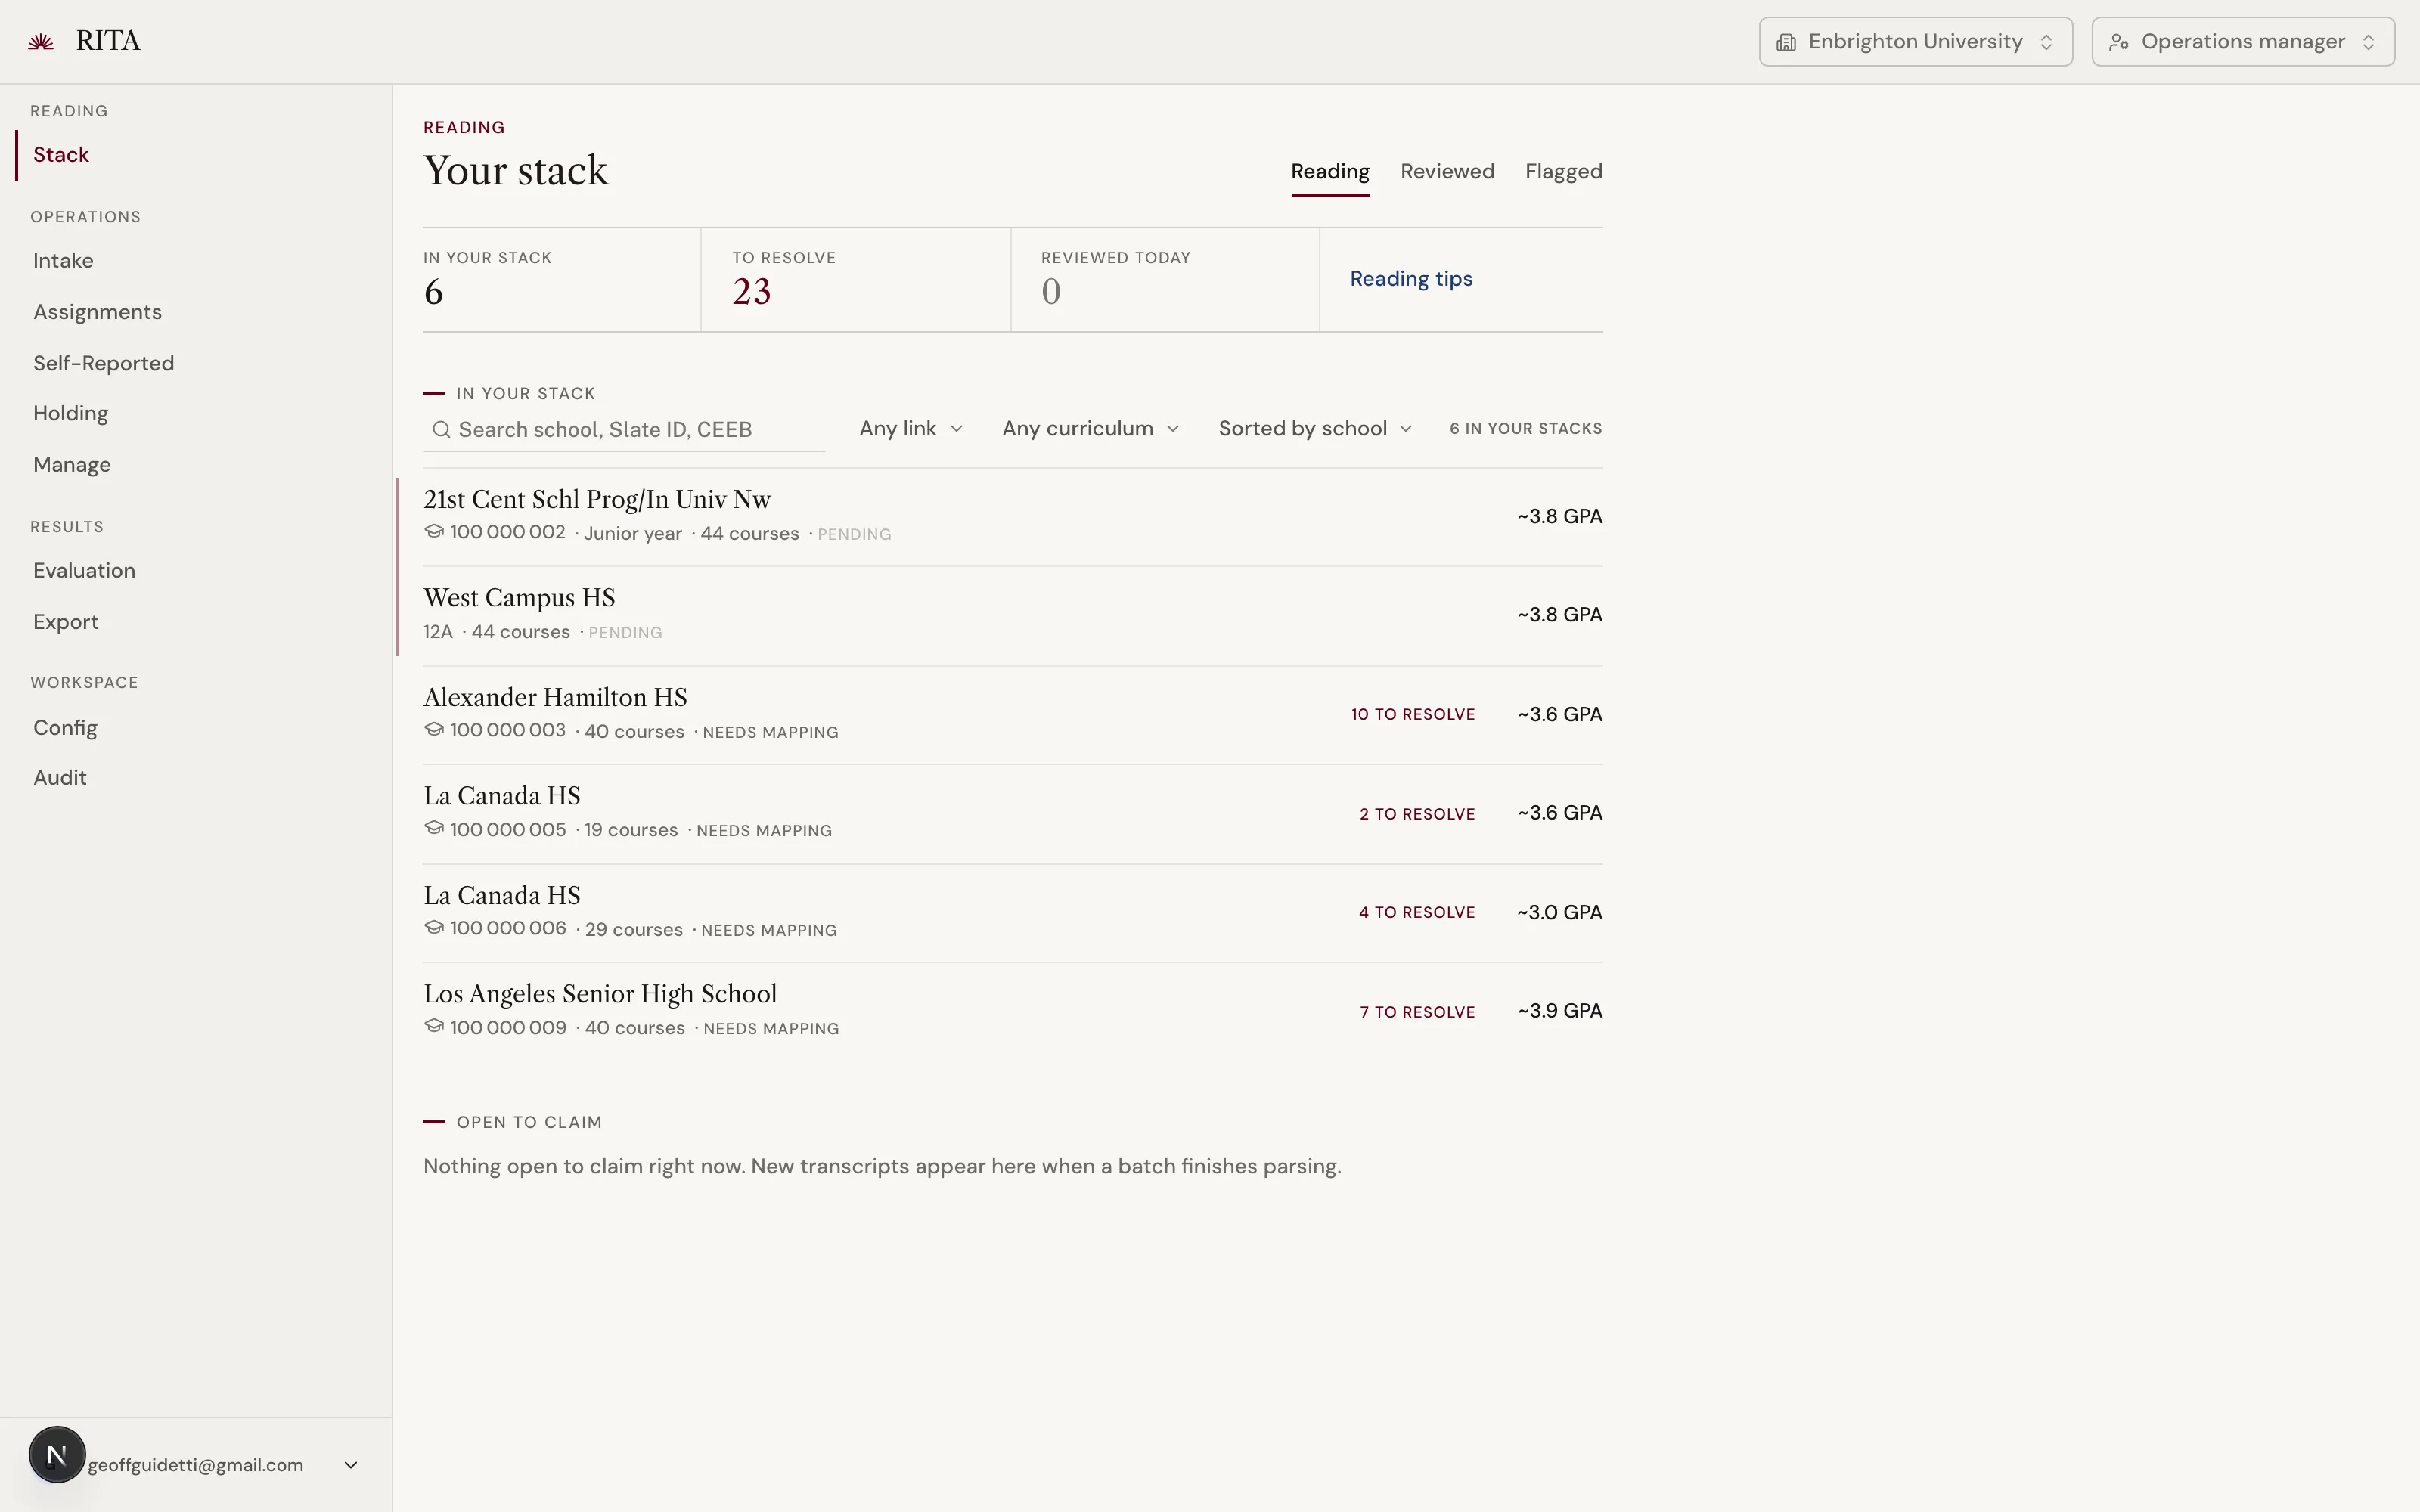2420x1512 pixels.
Task: Open Self-Reported in the sidebar
Action: coord(103,364)
